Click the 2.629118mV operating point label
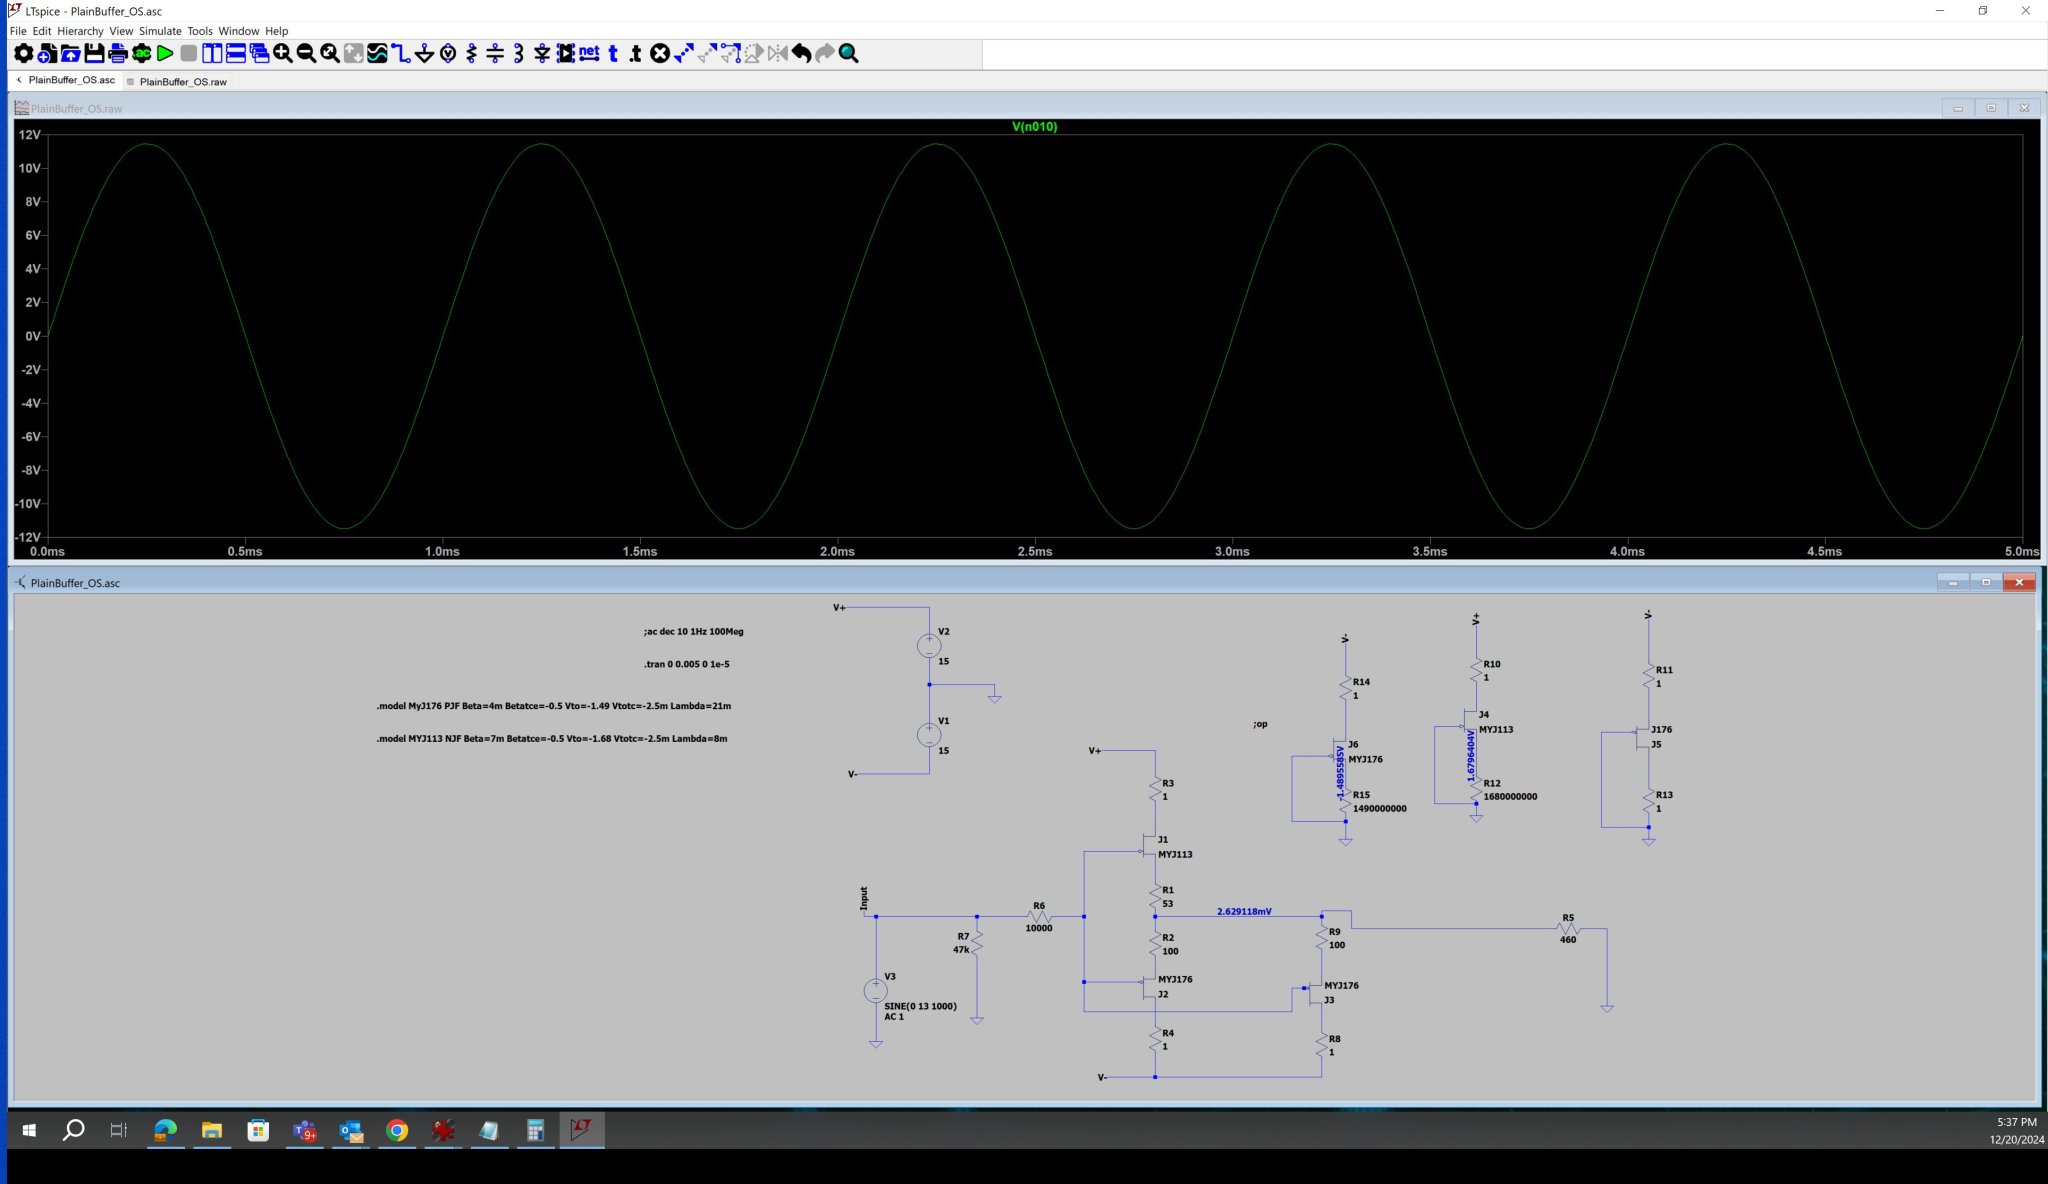Viewport: 2048px width, 1184px height. point(1244,912)
